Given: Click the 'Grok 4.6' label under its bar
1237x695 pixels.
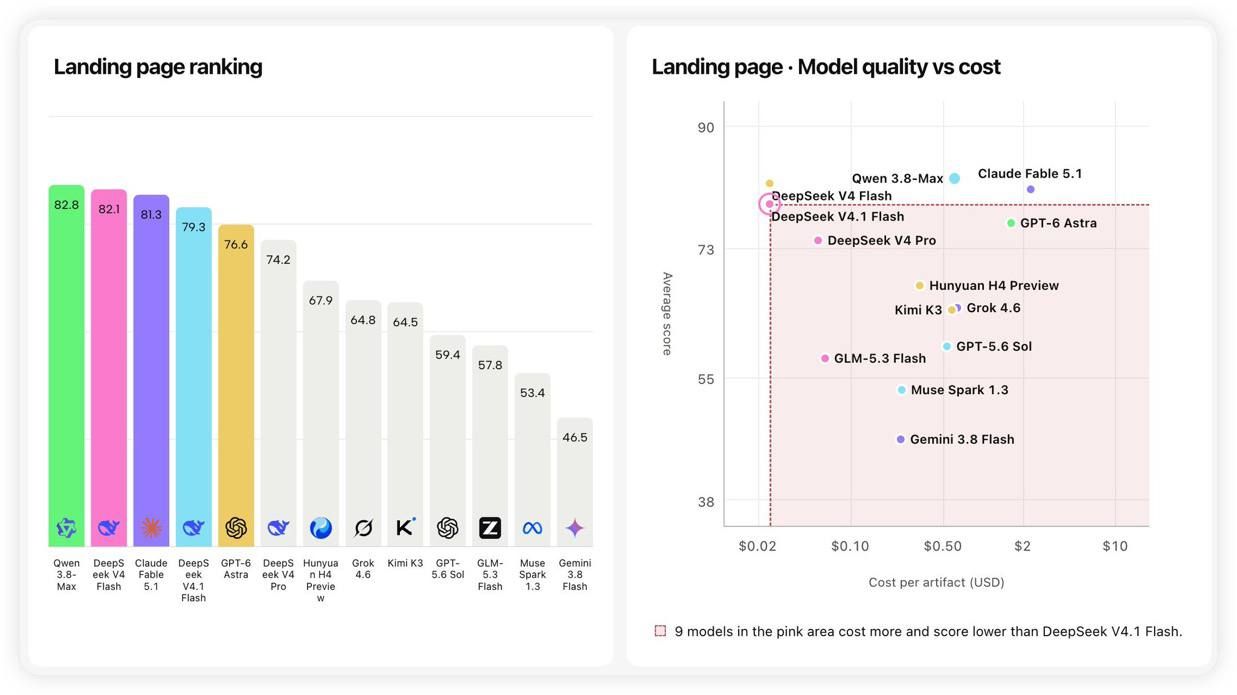Looking at the screenshot, I should (363, 569).
